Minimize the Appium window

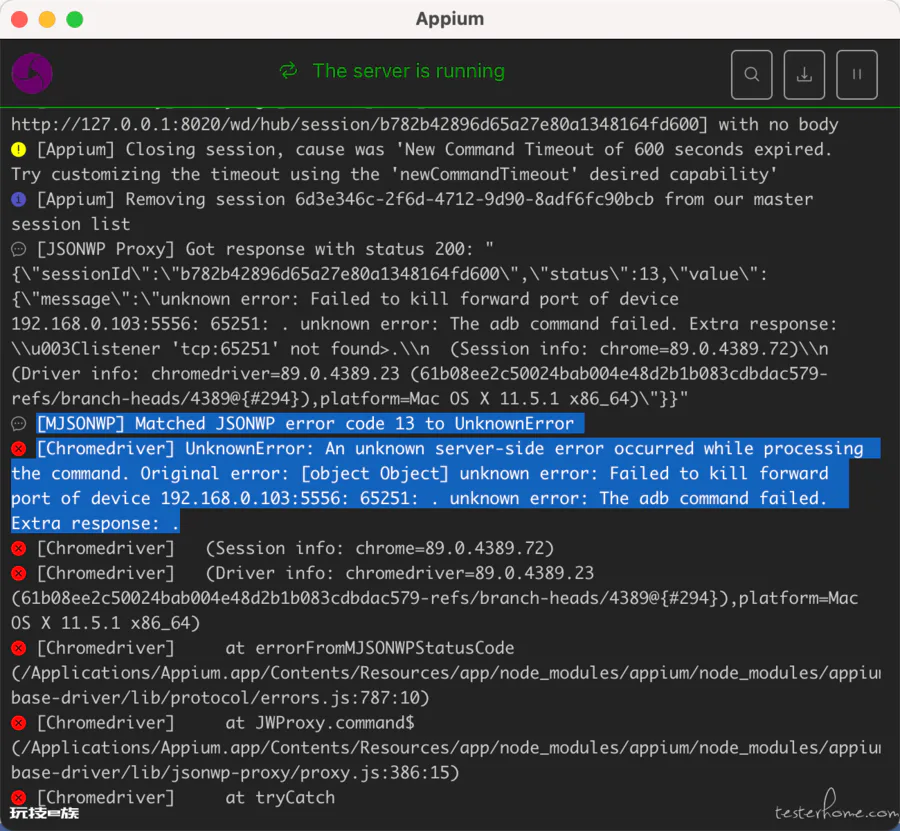pos(47,19)
